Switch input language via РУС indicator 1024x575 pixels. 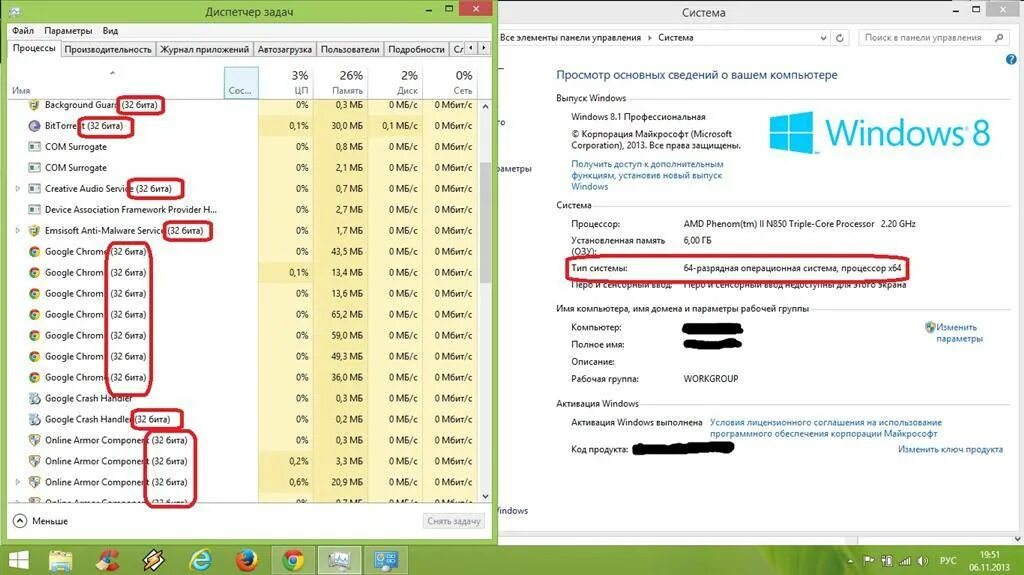[948, 561]
